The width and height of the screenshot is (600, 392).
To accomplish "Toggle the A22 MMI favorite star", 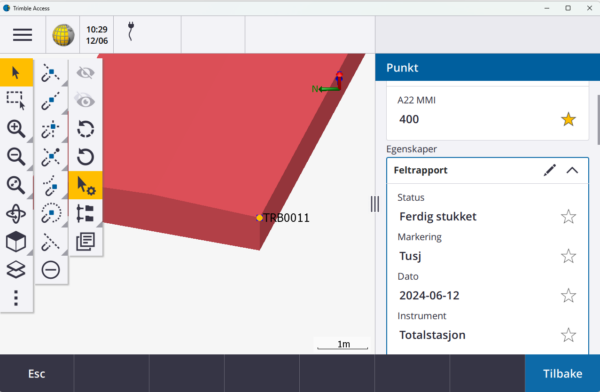I will [x=568, y=119].
